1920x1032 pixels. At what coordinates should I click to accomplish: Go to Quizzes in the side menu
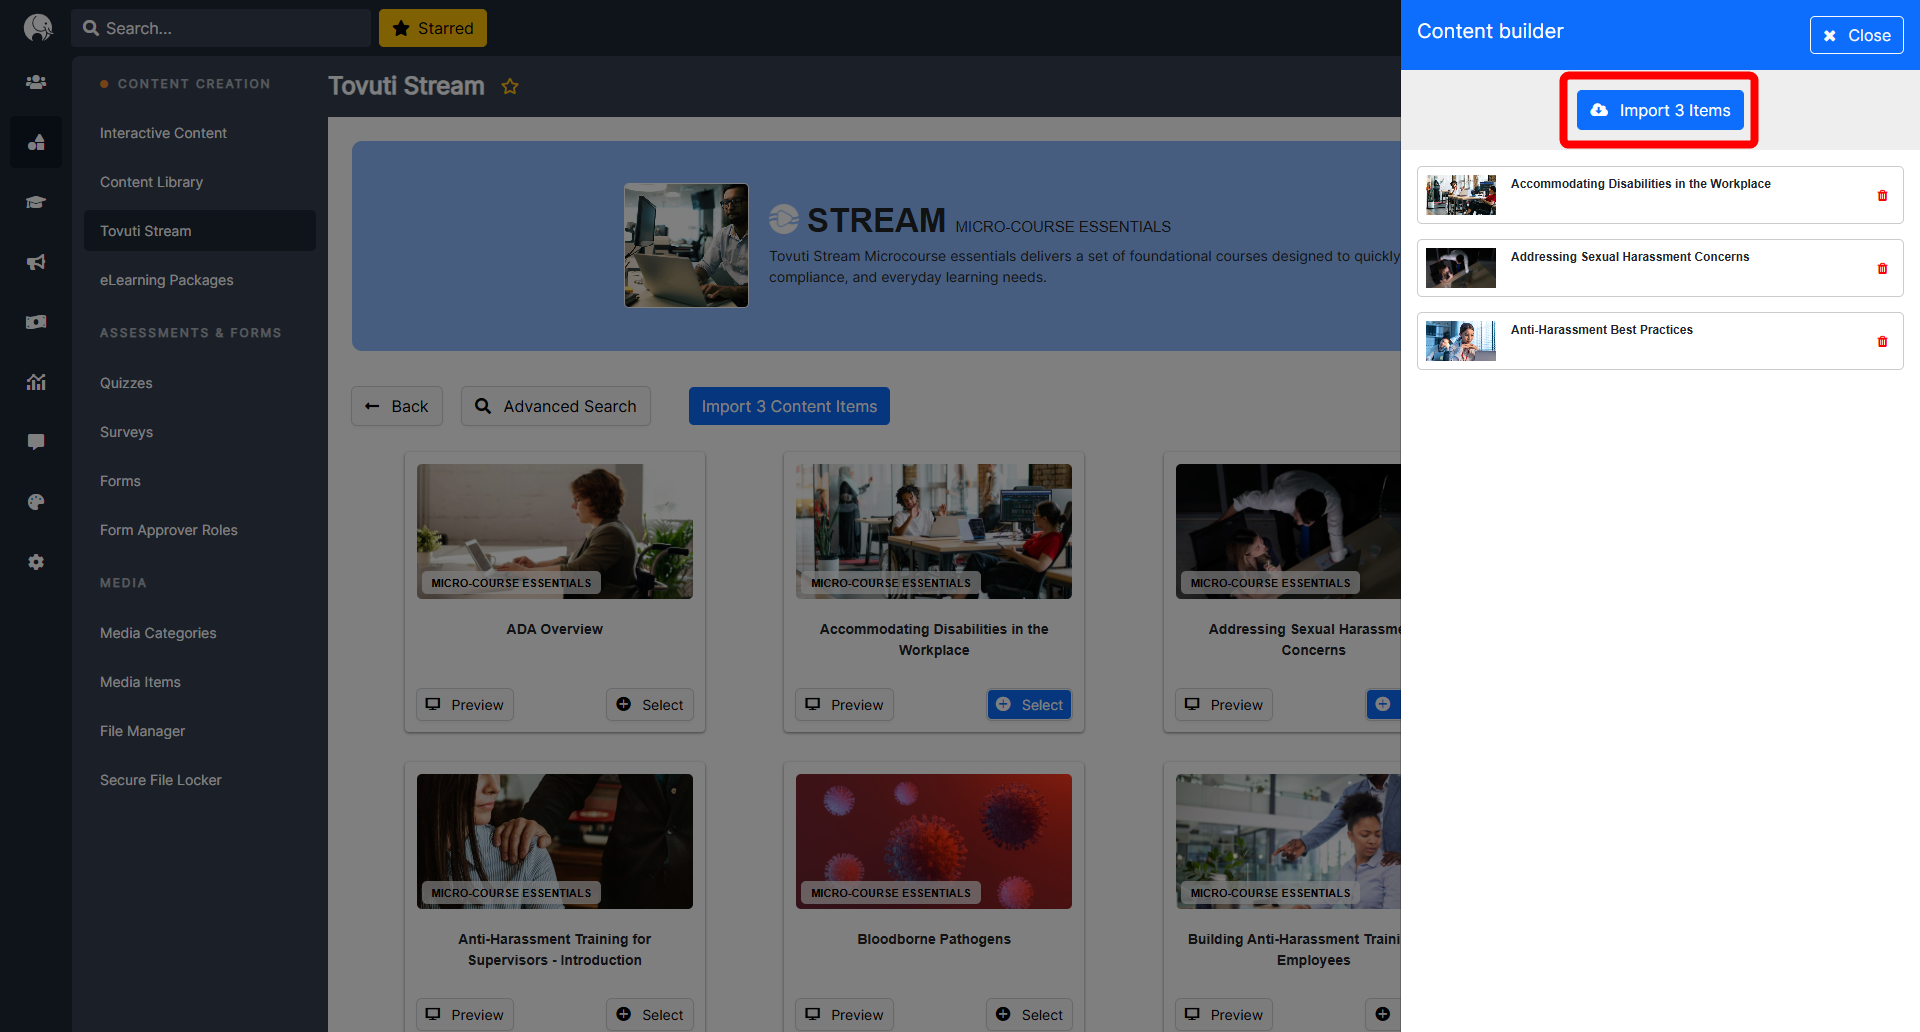[126, 383]
